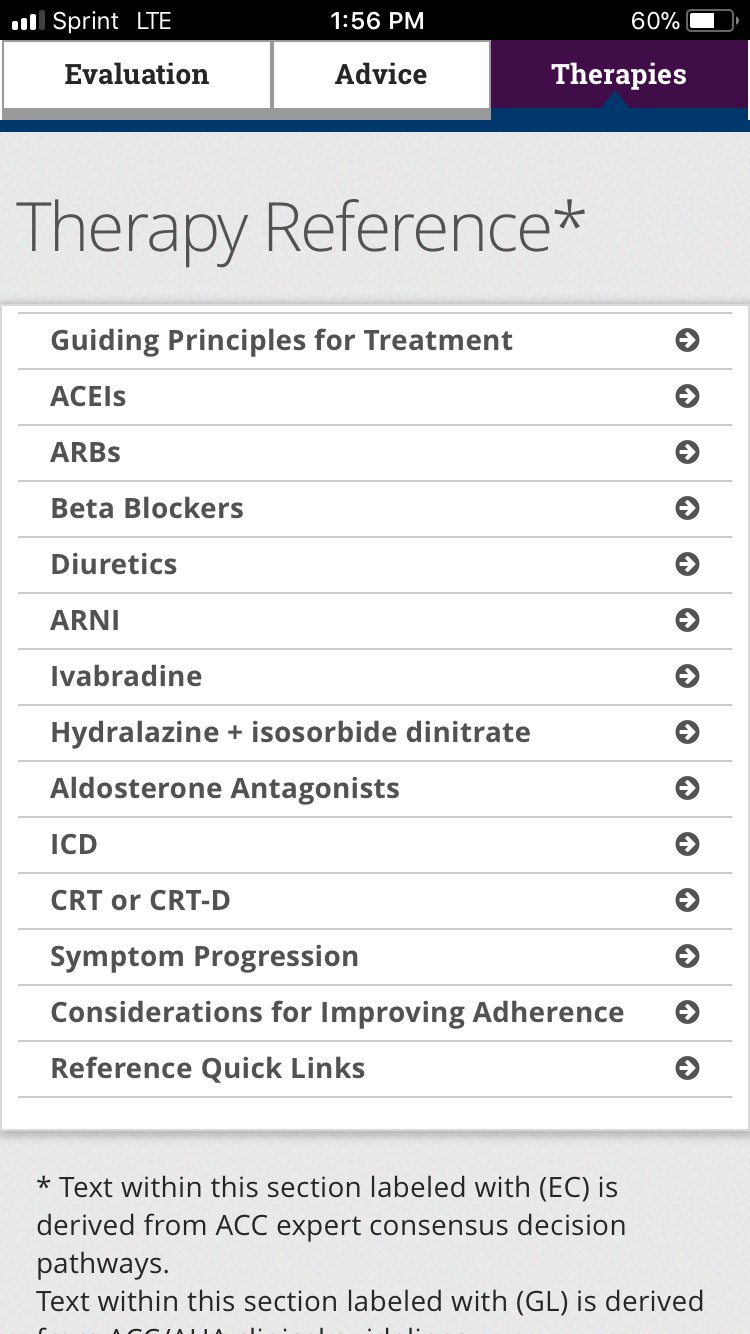Click the Ivabradine arrow icon
The image size is (750, 1334).
tap(687, 676)
